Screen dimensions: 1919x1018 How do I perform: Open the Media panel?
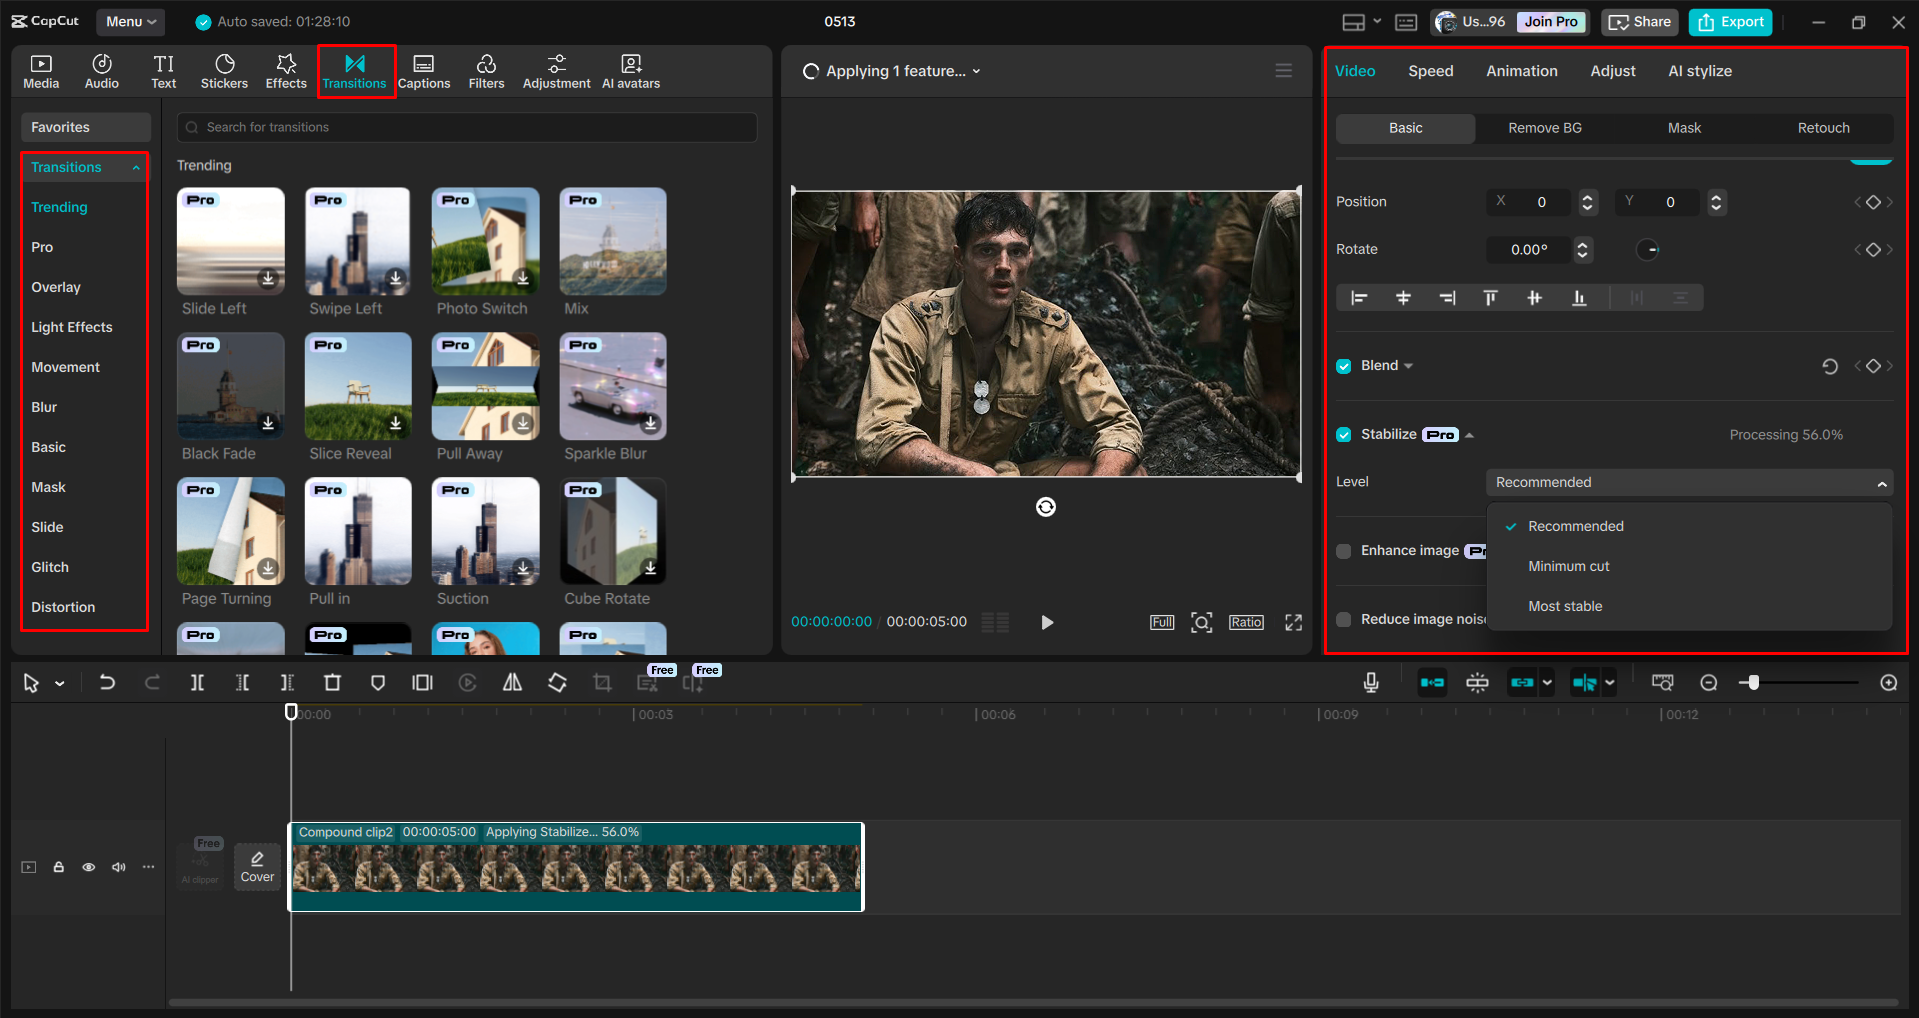[40, 70]
